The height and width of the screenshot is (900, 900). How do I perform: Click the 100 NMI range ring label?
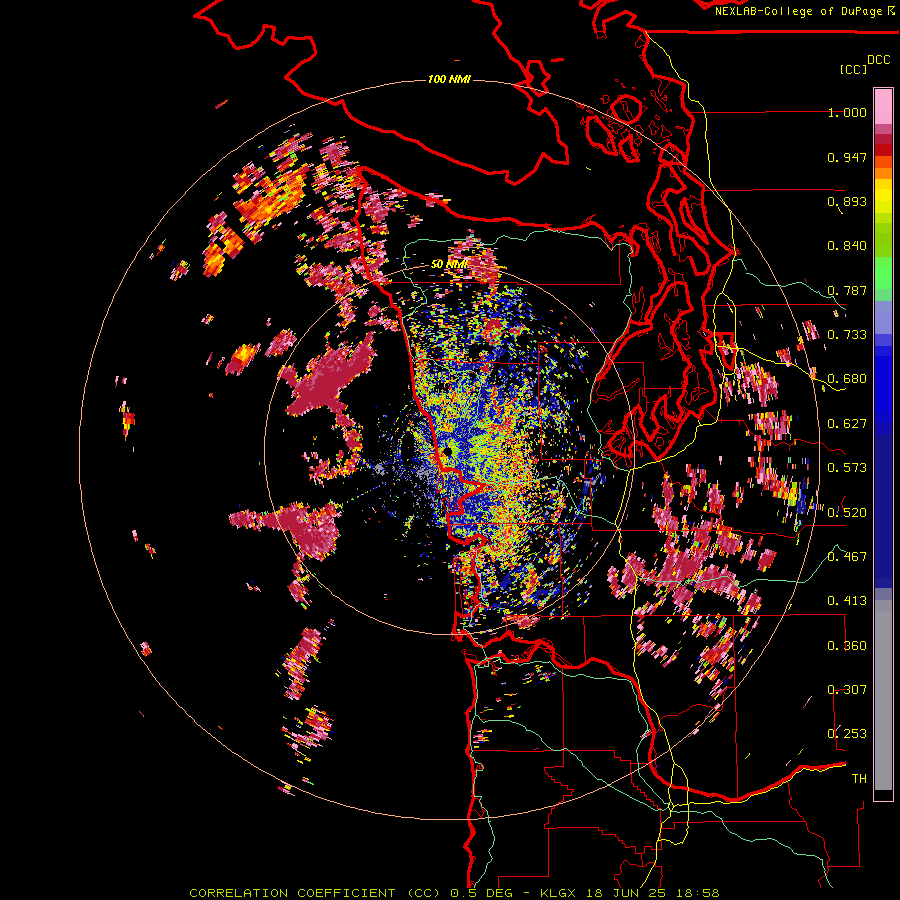pos(449,79)
